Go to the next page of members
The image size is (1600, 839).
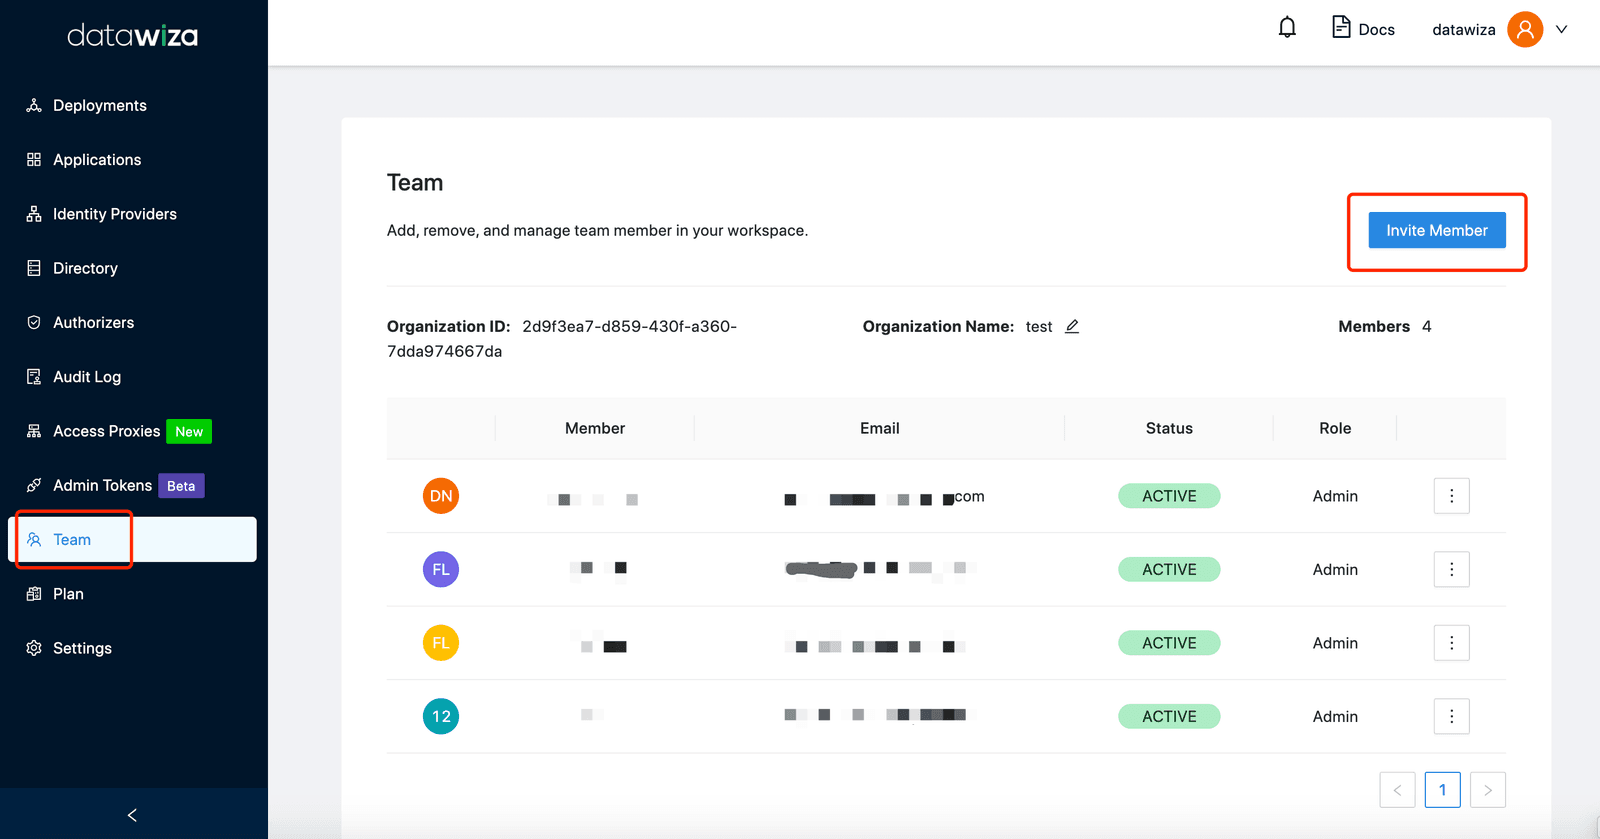click(1488, 790)
